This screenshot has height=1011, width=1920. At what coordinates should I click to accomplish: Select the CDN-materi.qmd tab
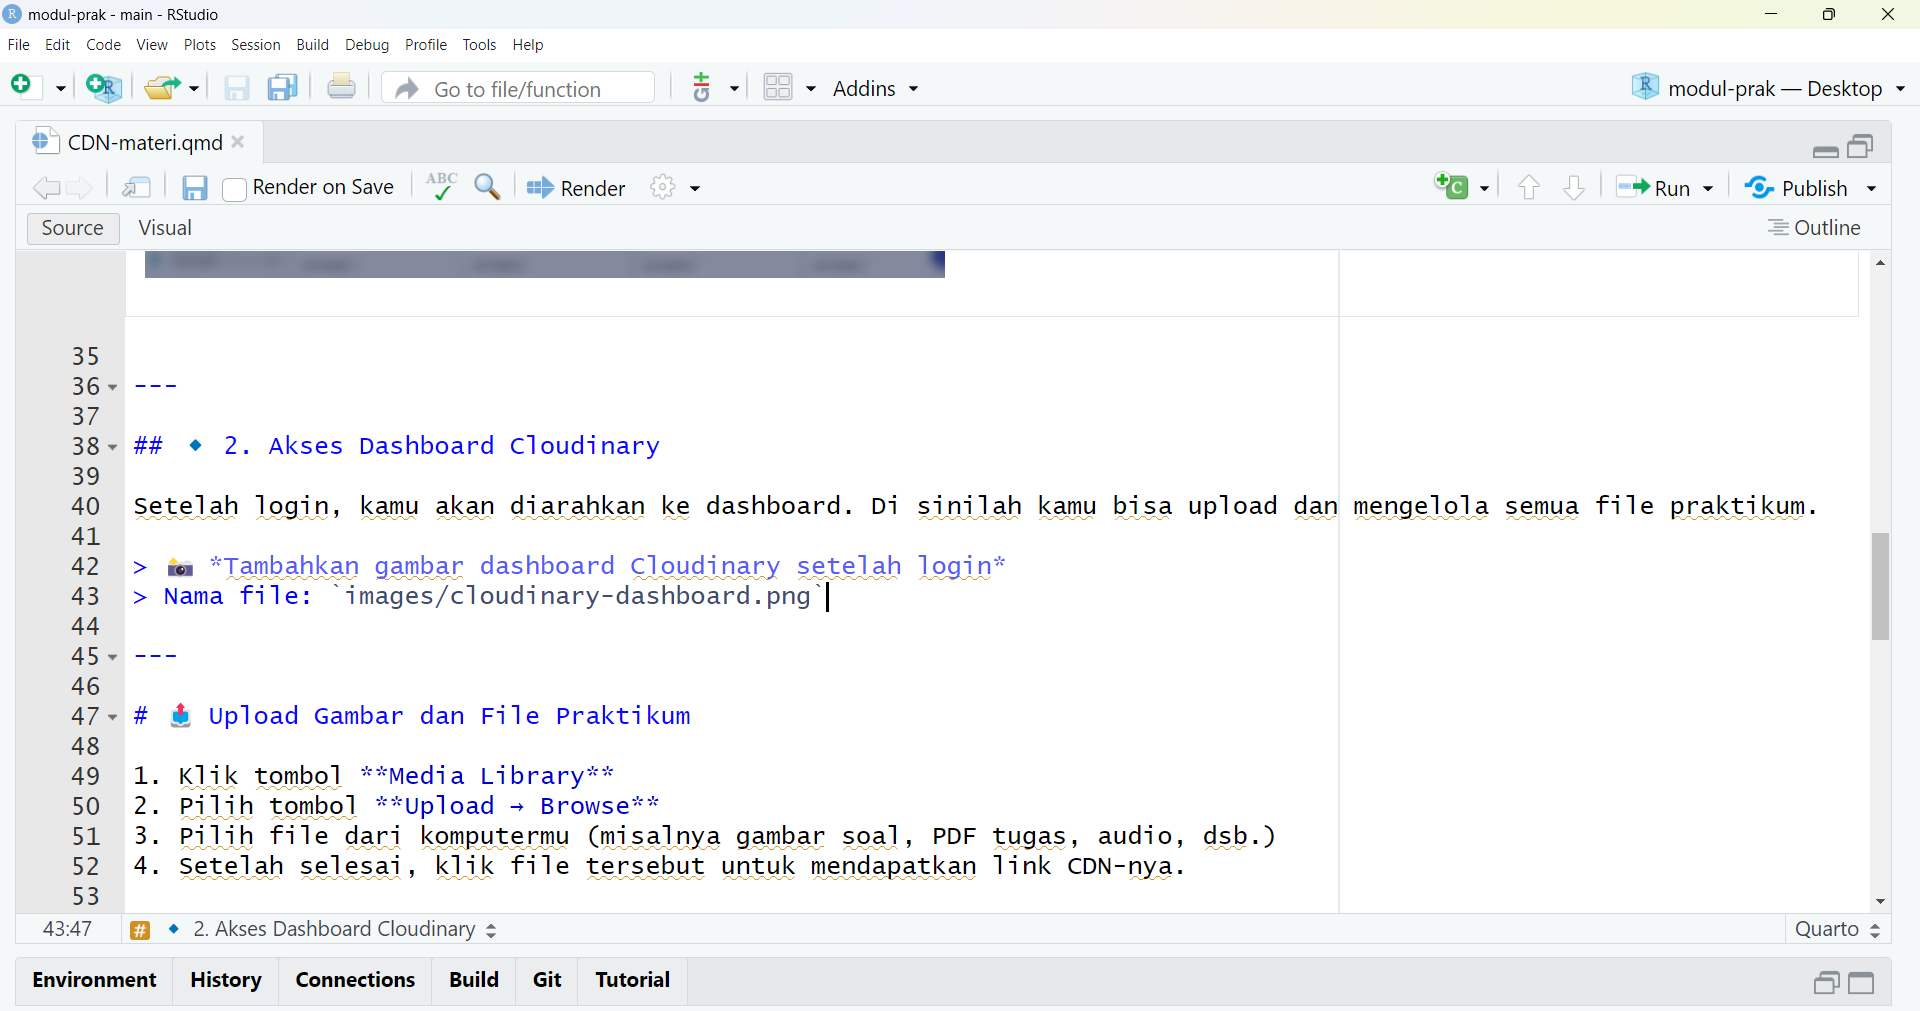144,142
